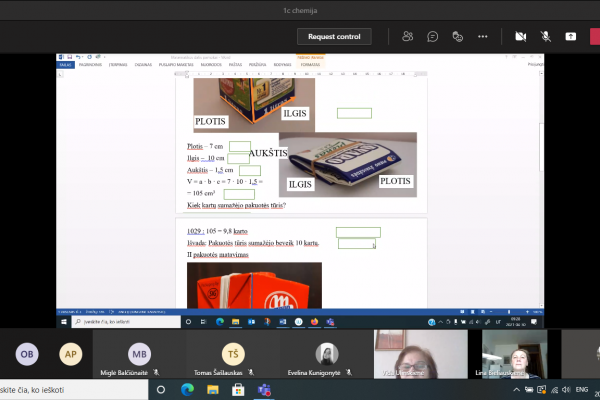Click the Redo icon in Word toolbar
This screenshot has width=600, height=400.
coord(89,57)
